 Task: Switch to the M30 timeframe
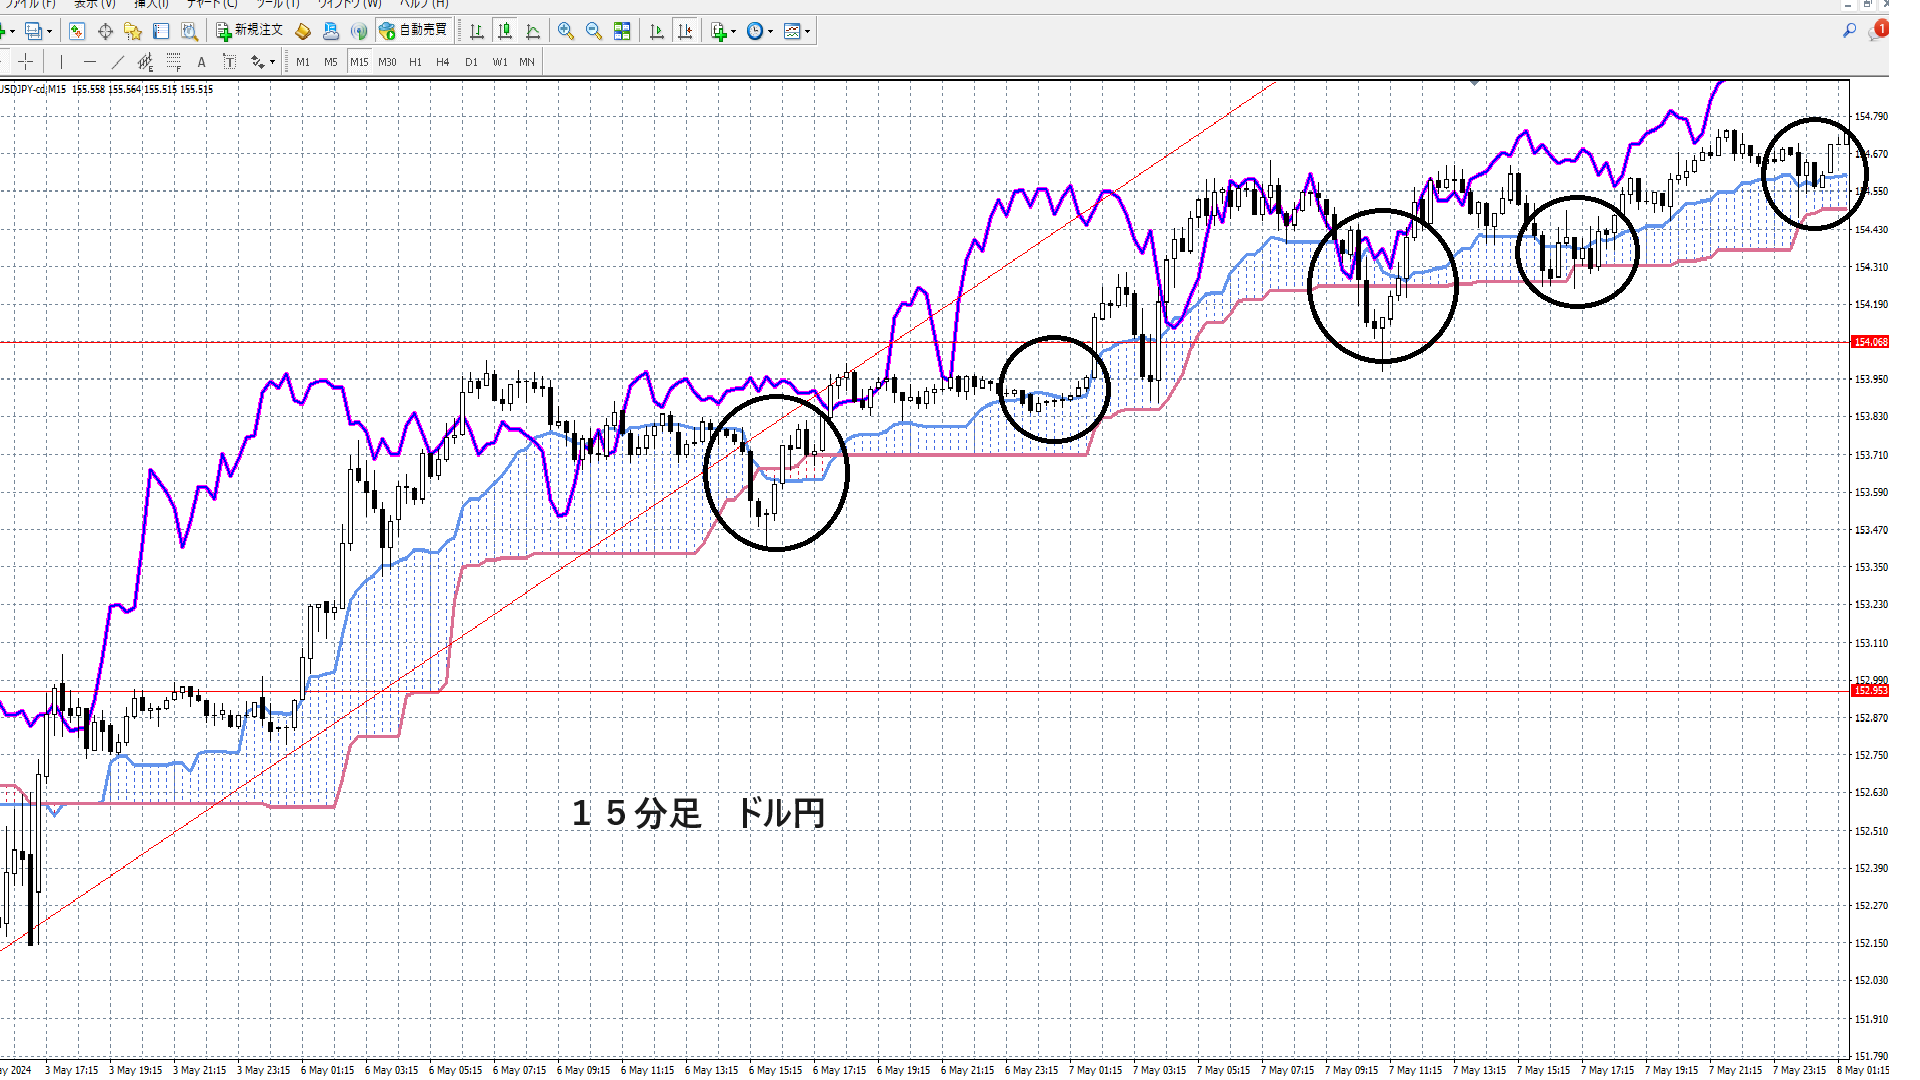[x=387, y=62]
